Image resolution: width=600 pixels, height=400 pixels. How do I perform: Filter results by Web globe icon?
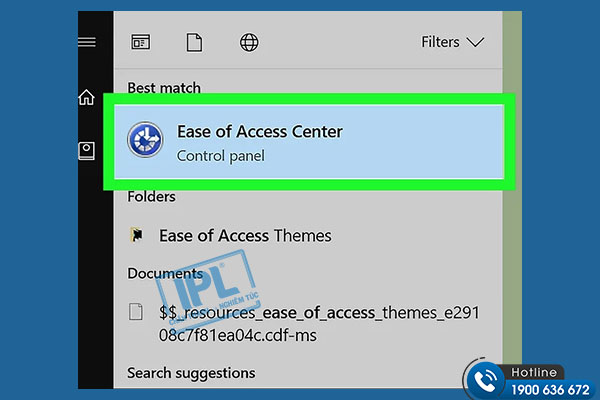pyautogui.click(x=249, y=42)
